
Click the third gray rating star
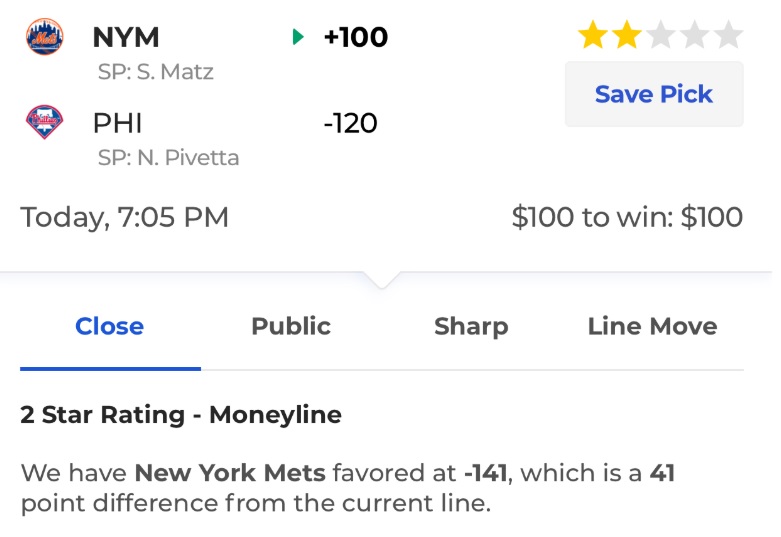[x=660, y=34]
